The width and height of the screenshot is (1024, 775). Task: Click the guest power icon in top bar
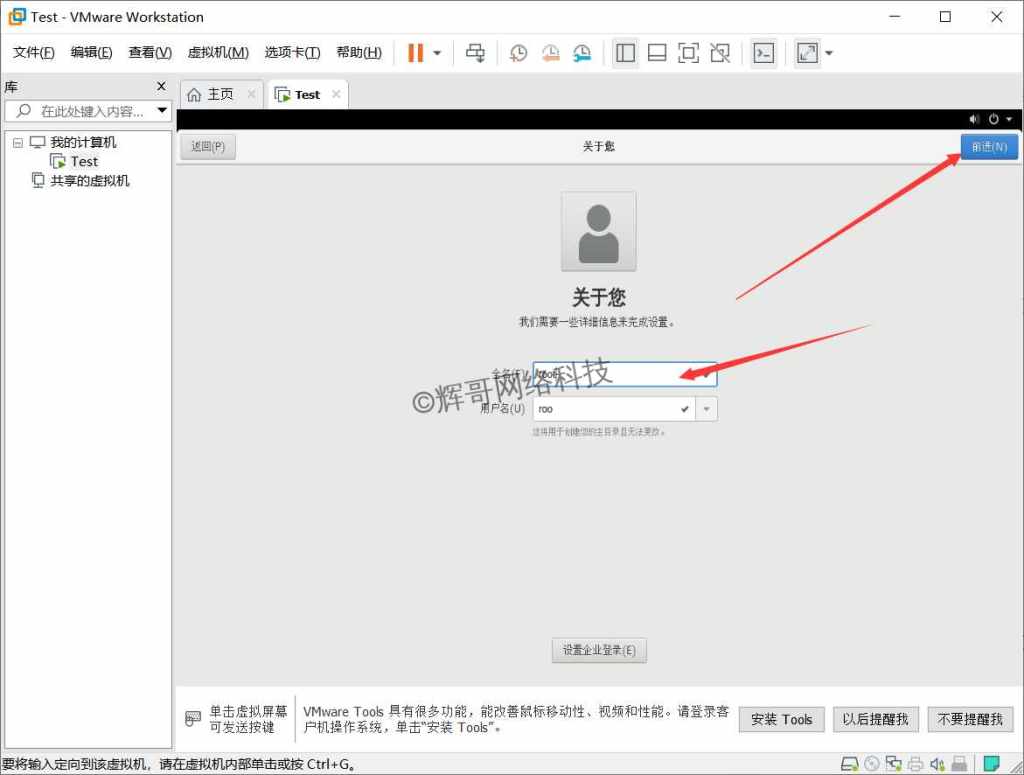click(993, 119)
